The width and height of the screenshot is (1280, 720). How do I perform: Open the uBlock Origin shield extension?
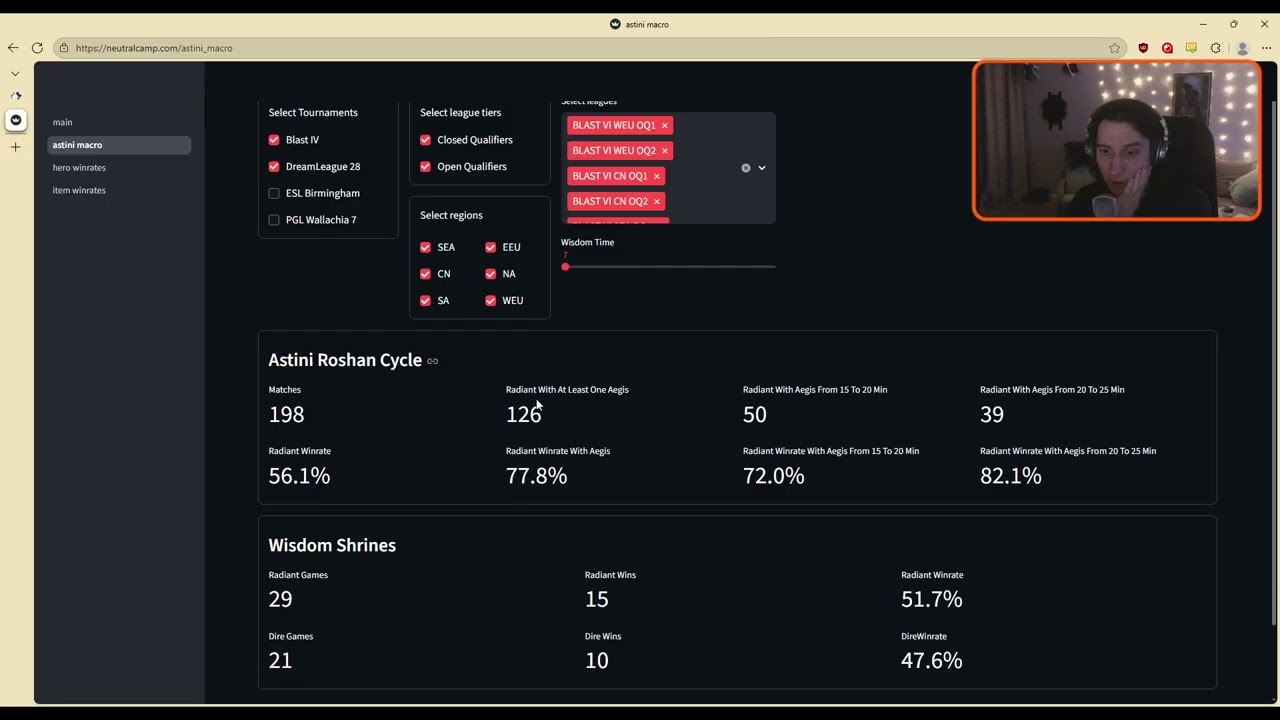pos(1143,48)
